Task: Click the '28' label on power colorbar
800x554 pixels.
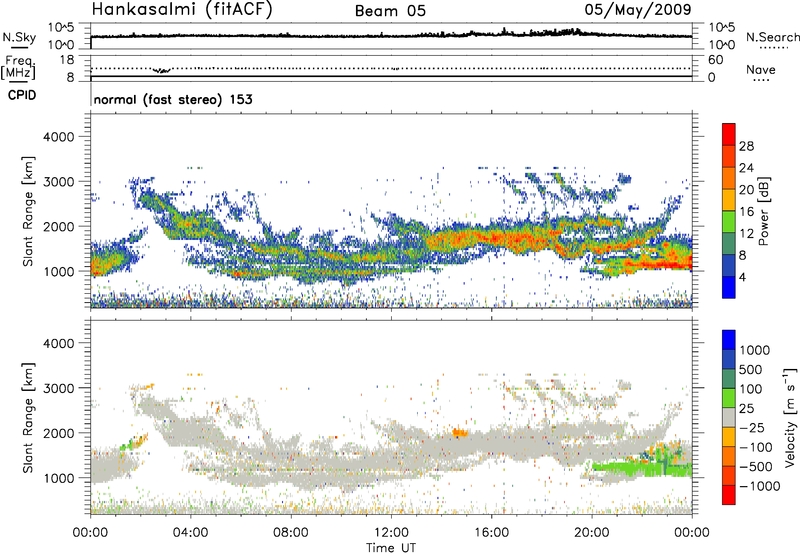Action: coord(746,146)
